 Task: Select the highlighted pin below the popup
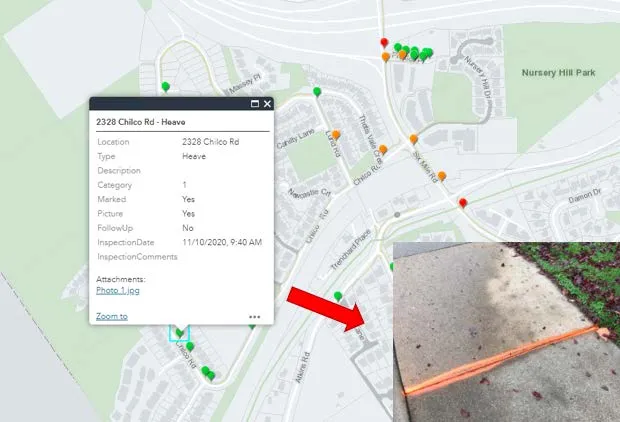(x=180, y=333)
